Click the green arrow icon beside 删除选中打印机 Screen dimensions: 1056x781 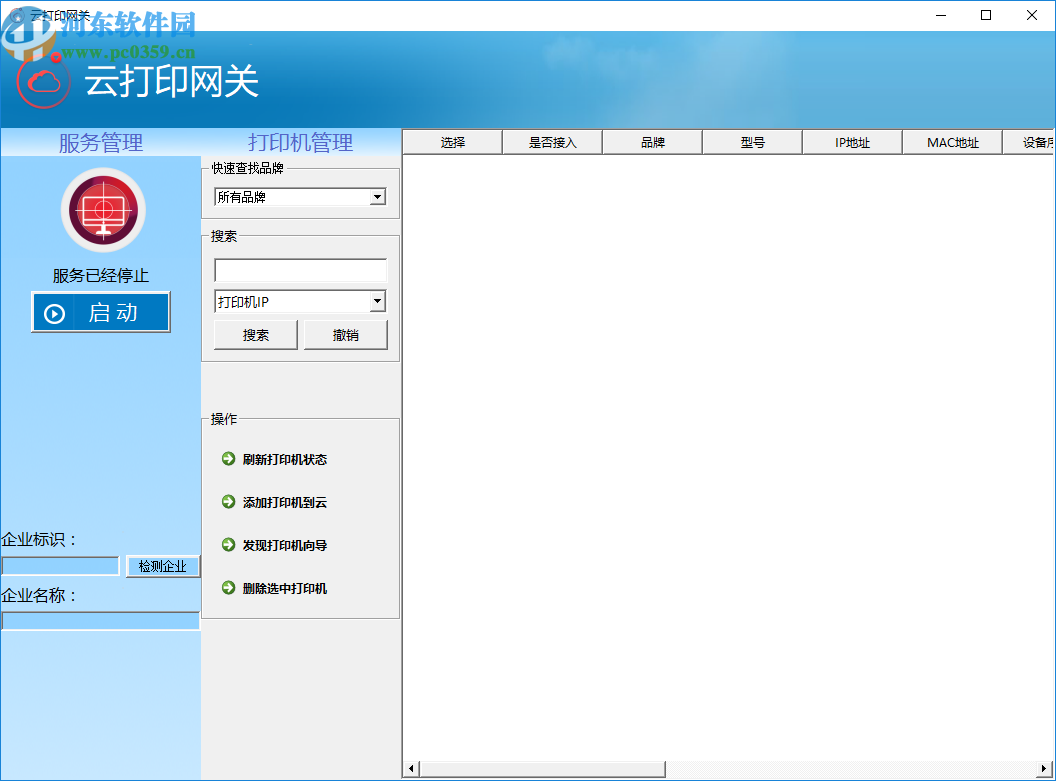coord(228,588)
